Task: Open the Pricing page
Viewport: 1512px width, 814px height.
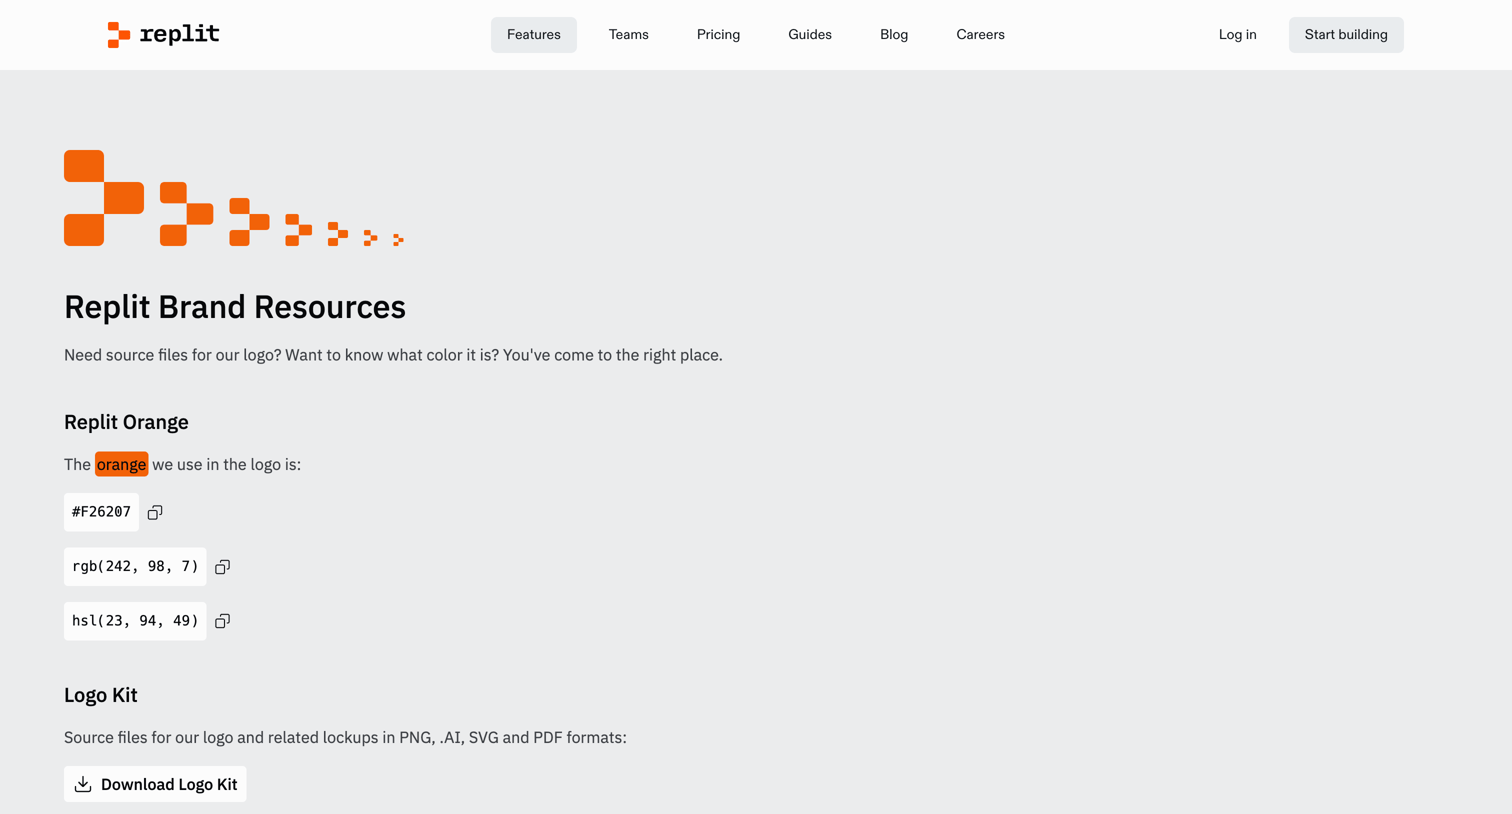Action: 719,35
